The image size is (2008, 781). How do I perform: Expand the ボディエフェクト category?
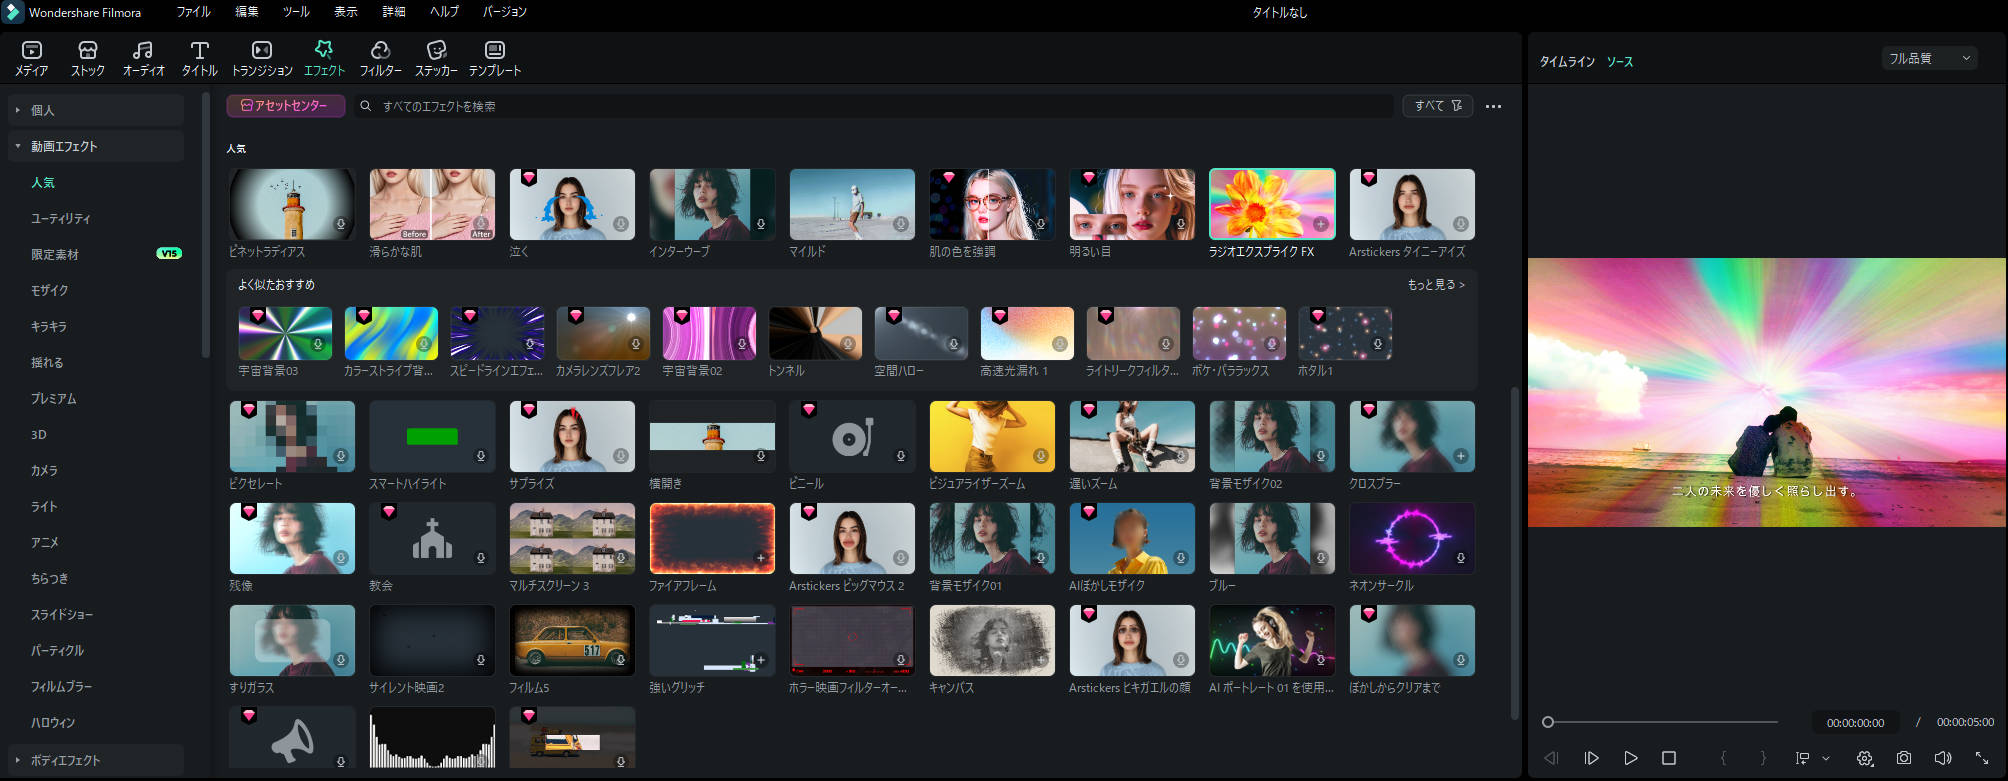18,760
